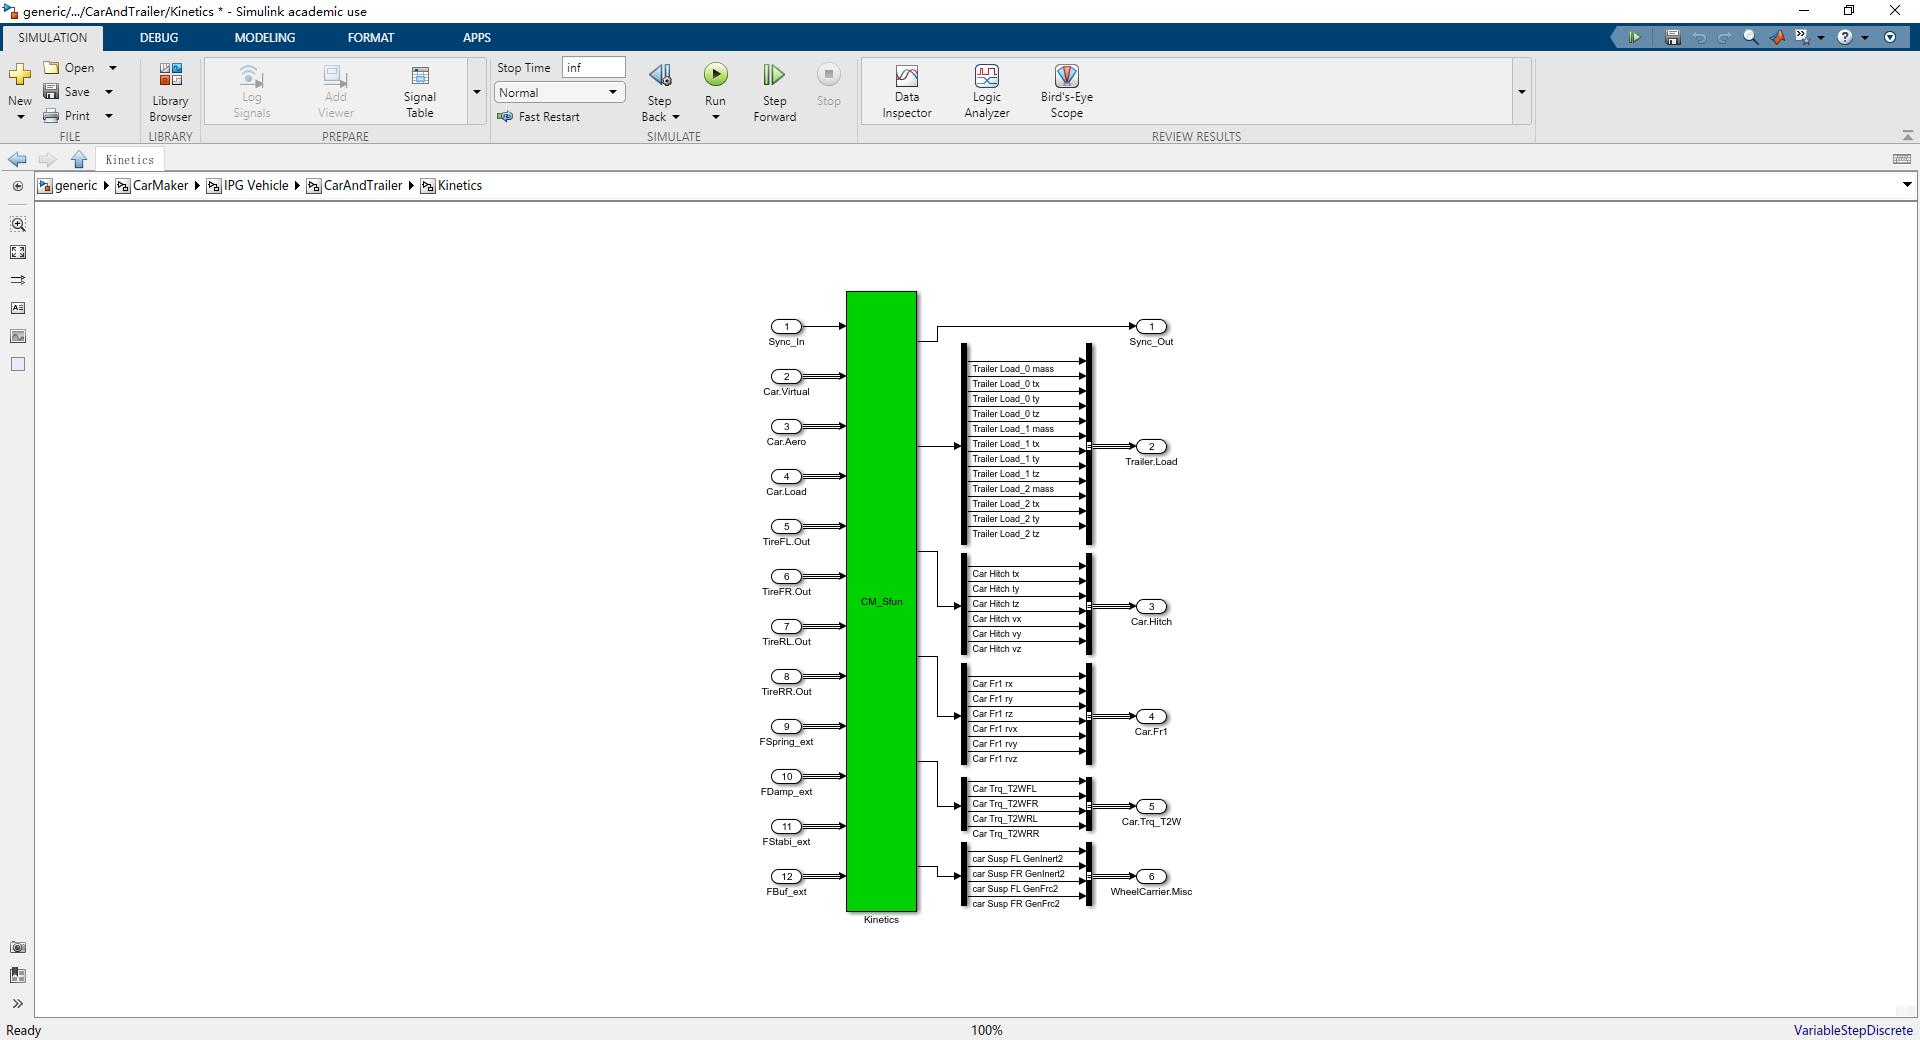Select the Car.Hitch outport block
The width and height of the screenshot is (1920, 1040).
pos(1151,607)
